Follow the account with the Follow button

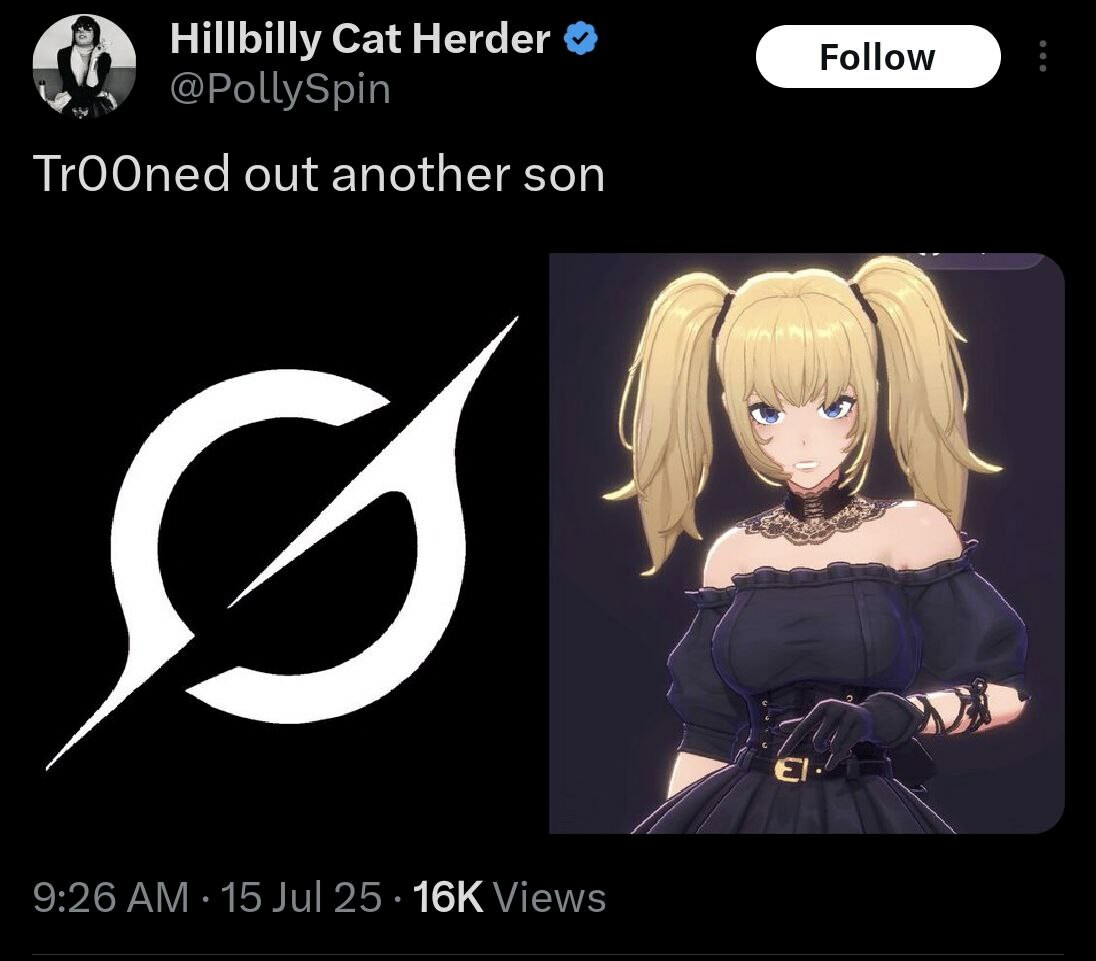[x=878, y=57]
